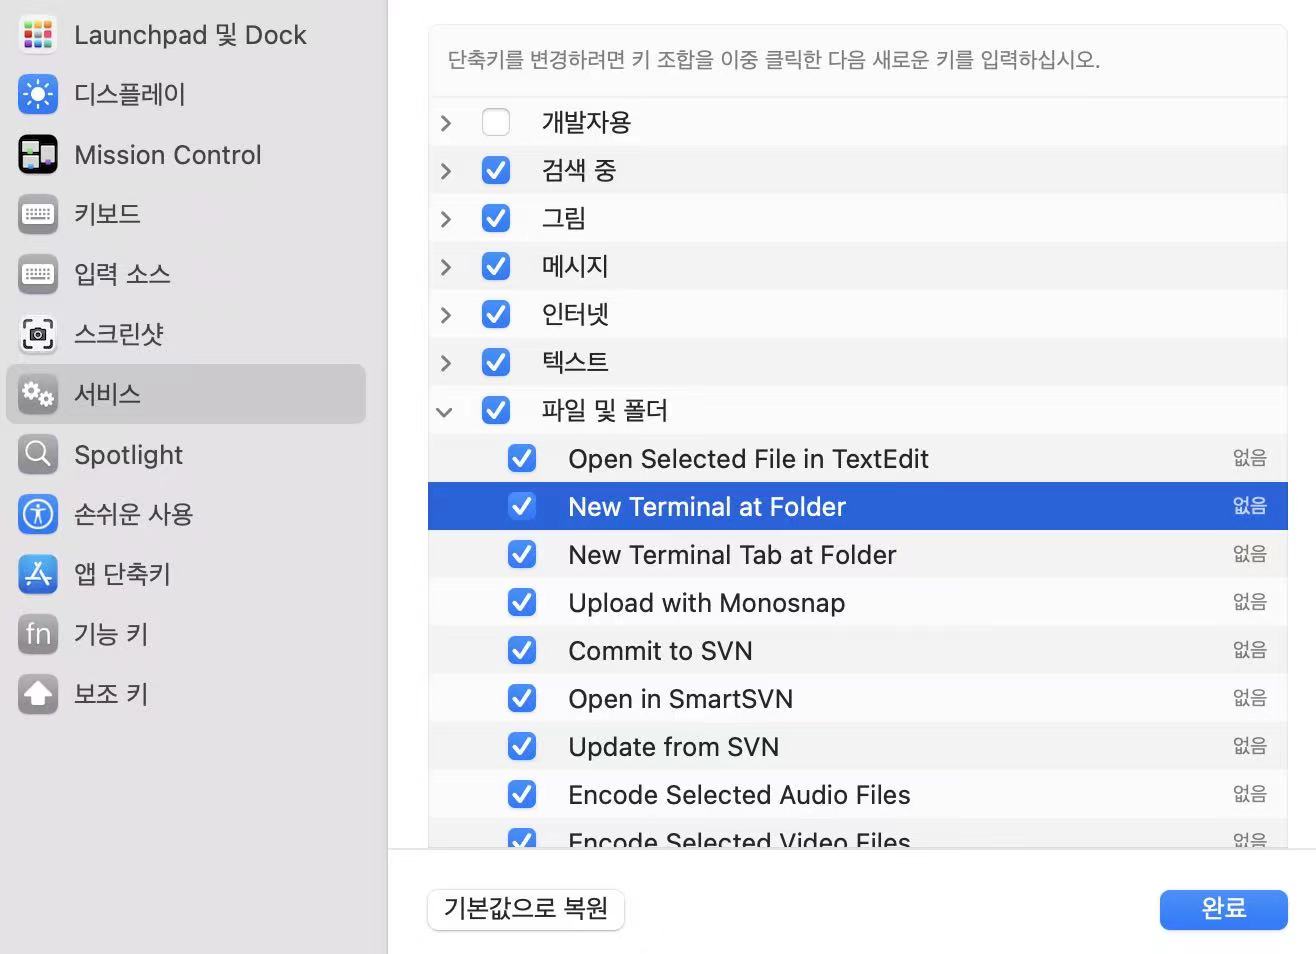This screenshot has width=1316, height=954.
Task: Expand the 검색 중 category
Action: point(446,171)
